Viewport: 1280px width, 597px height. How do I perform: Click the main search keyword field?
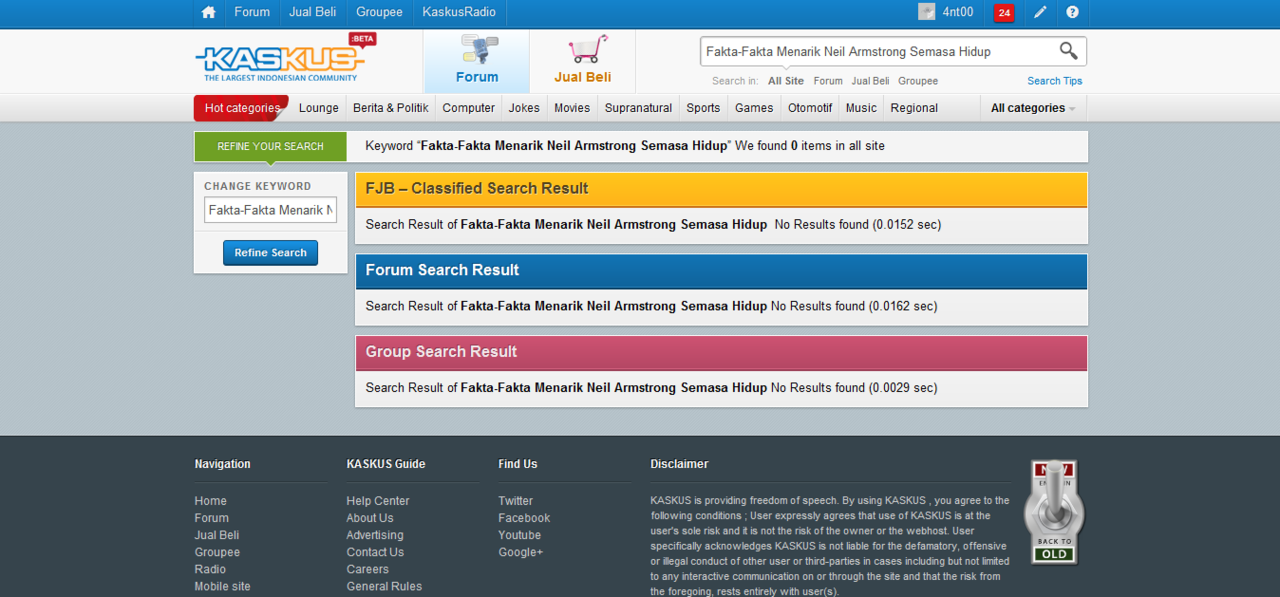click(878, 51)
